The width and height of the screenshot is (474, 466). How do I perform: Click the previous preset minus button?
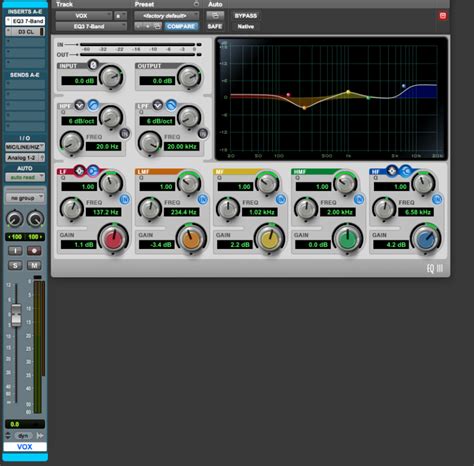[x=139, y=26]
